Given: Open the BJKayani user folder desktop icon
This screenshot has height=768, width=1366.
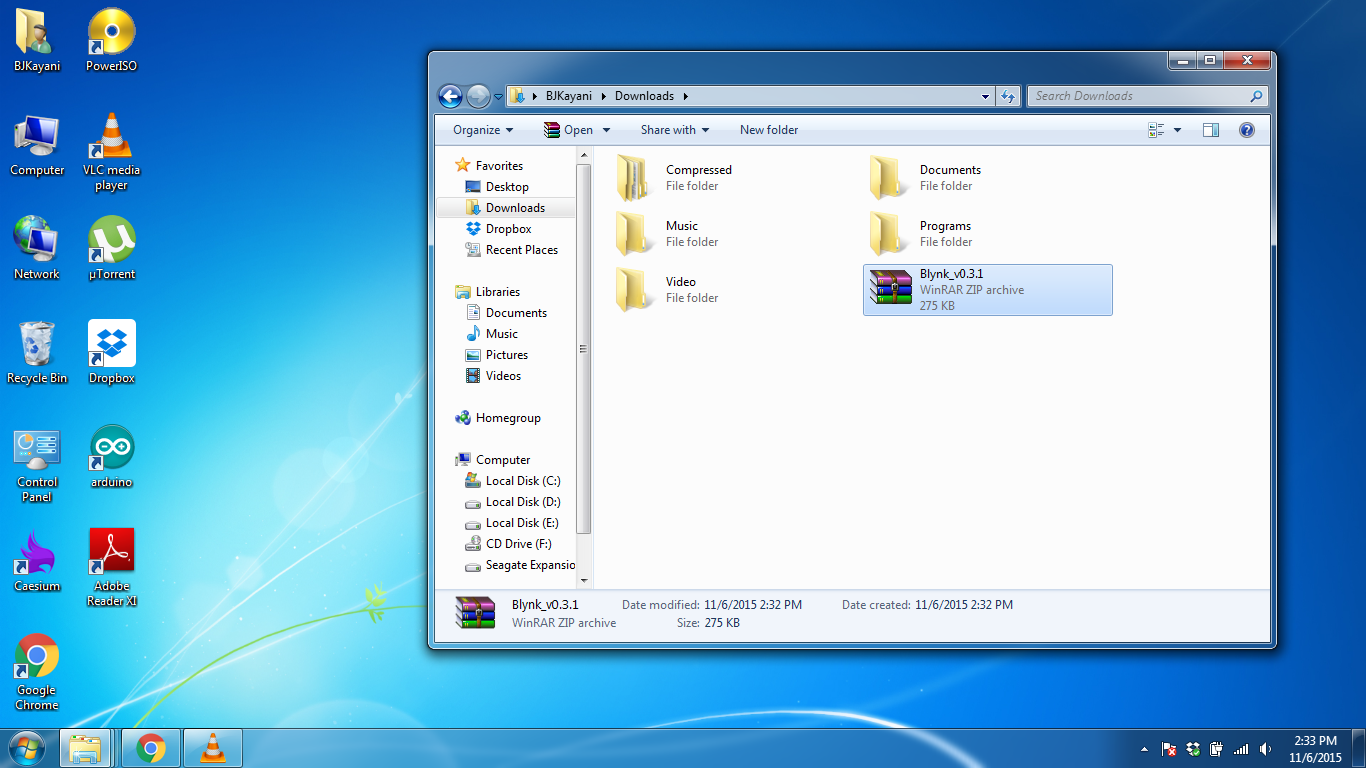Looking at the screenshot, I should click(37, 40).
